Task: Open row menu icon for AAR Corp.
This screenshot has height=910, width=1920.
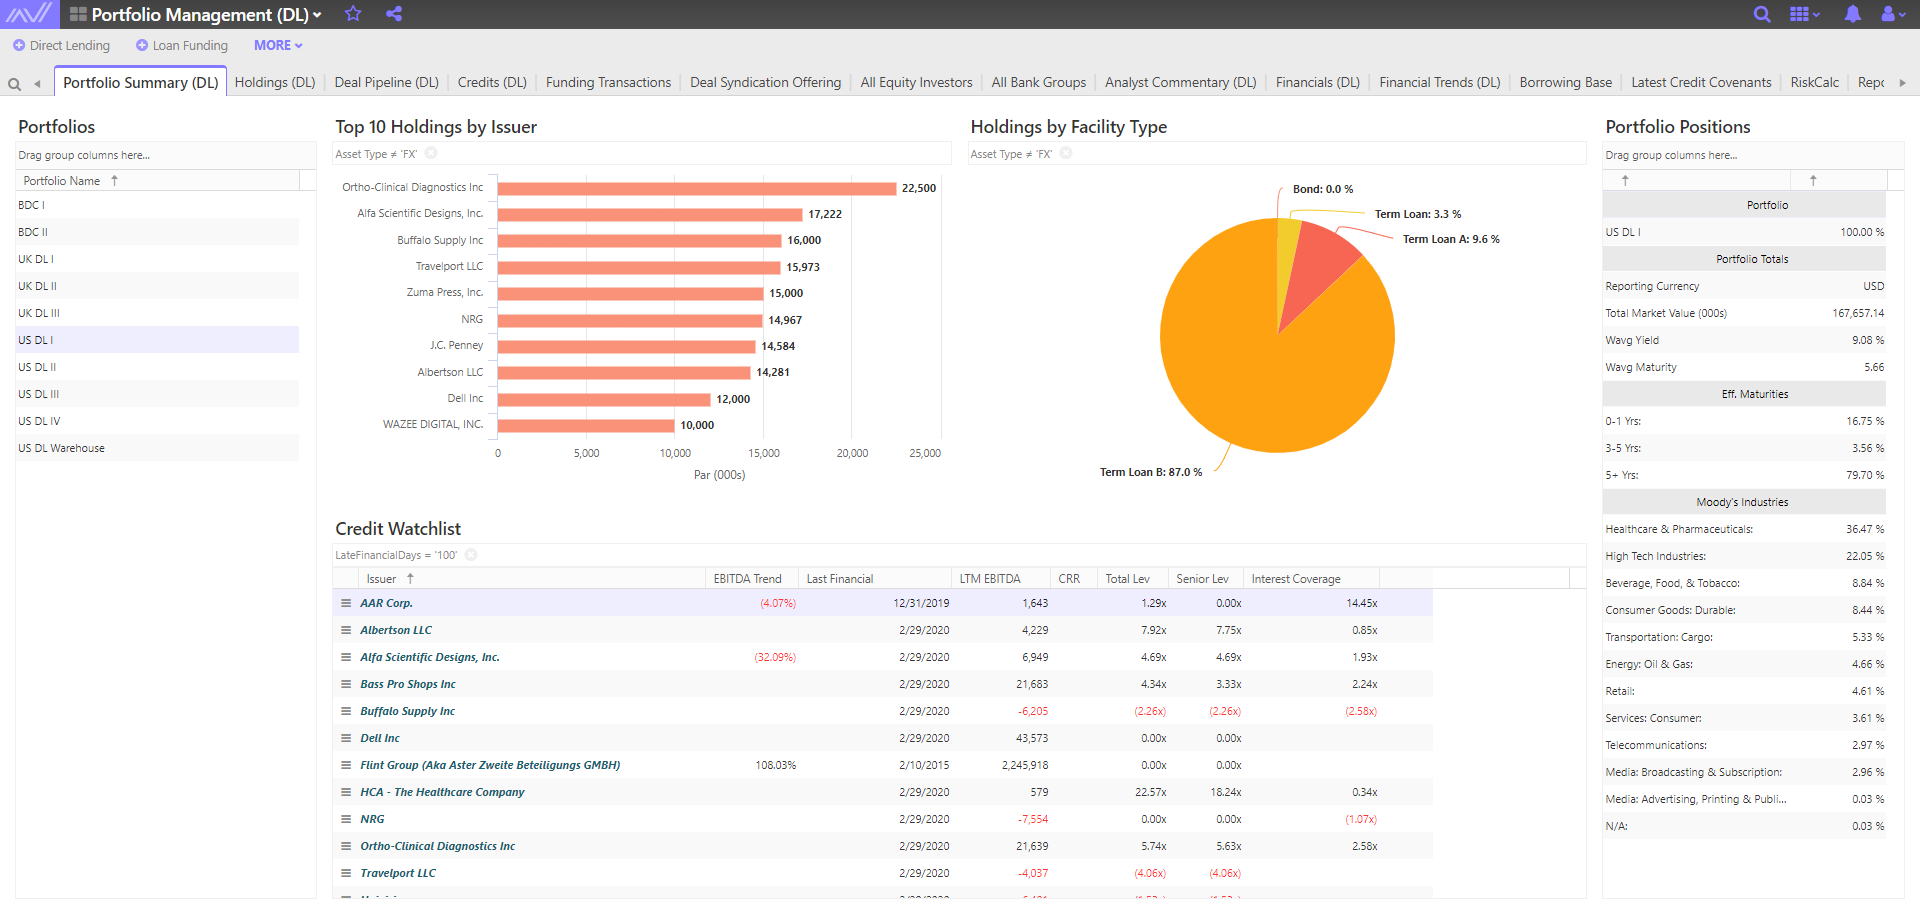Action: tap(346, 603)
